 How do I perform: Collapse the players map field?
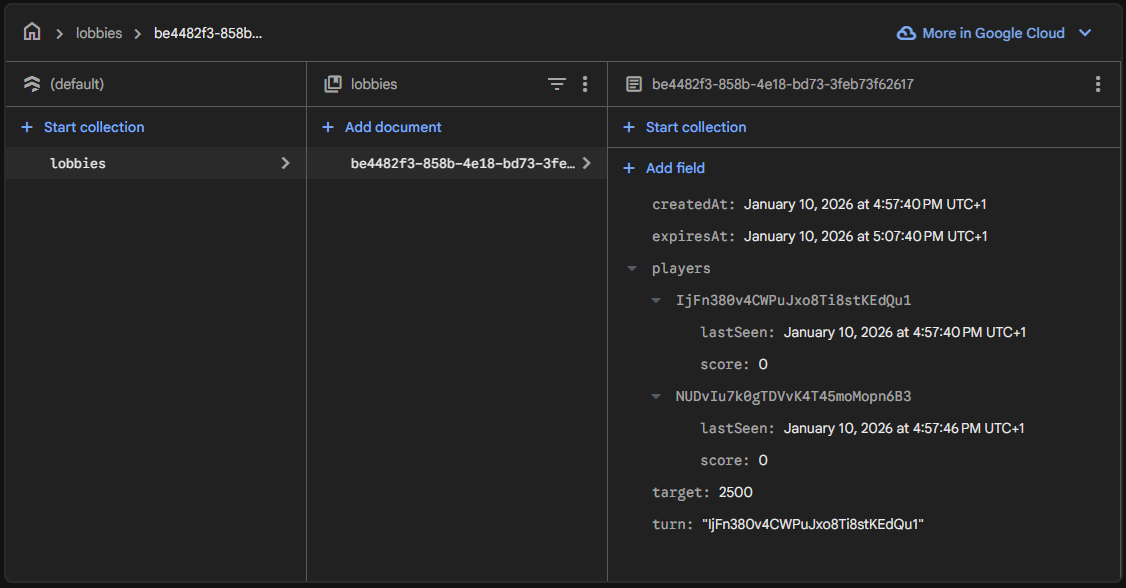pyautogui.click(x=632, y=268)
